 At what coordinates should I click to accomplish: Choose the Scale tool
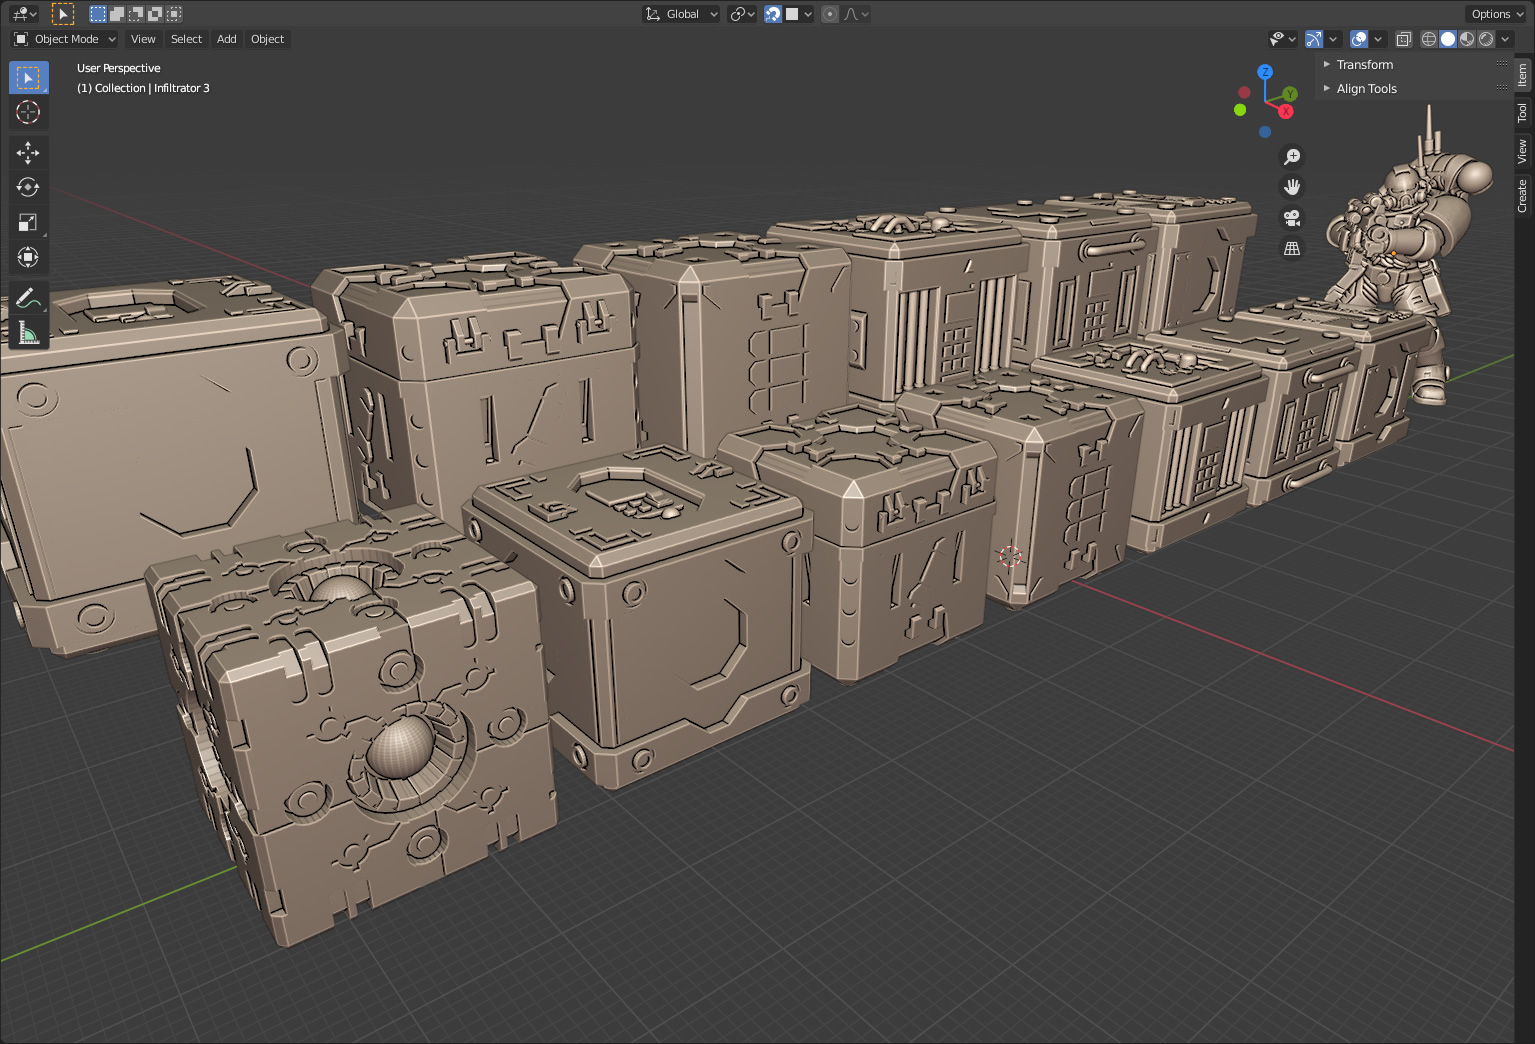[x=28, y=222]
